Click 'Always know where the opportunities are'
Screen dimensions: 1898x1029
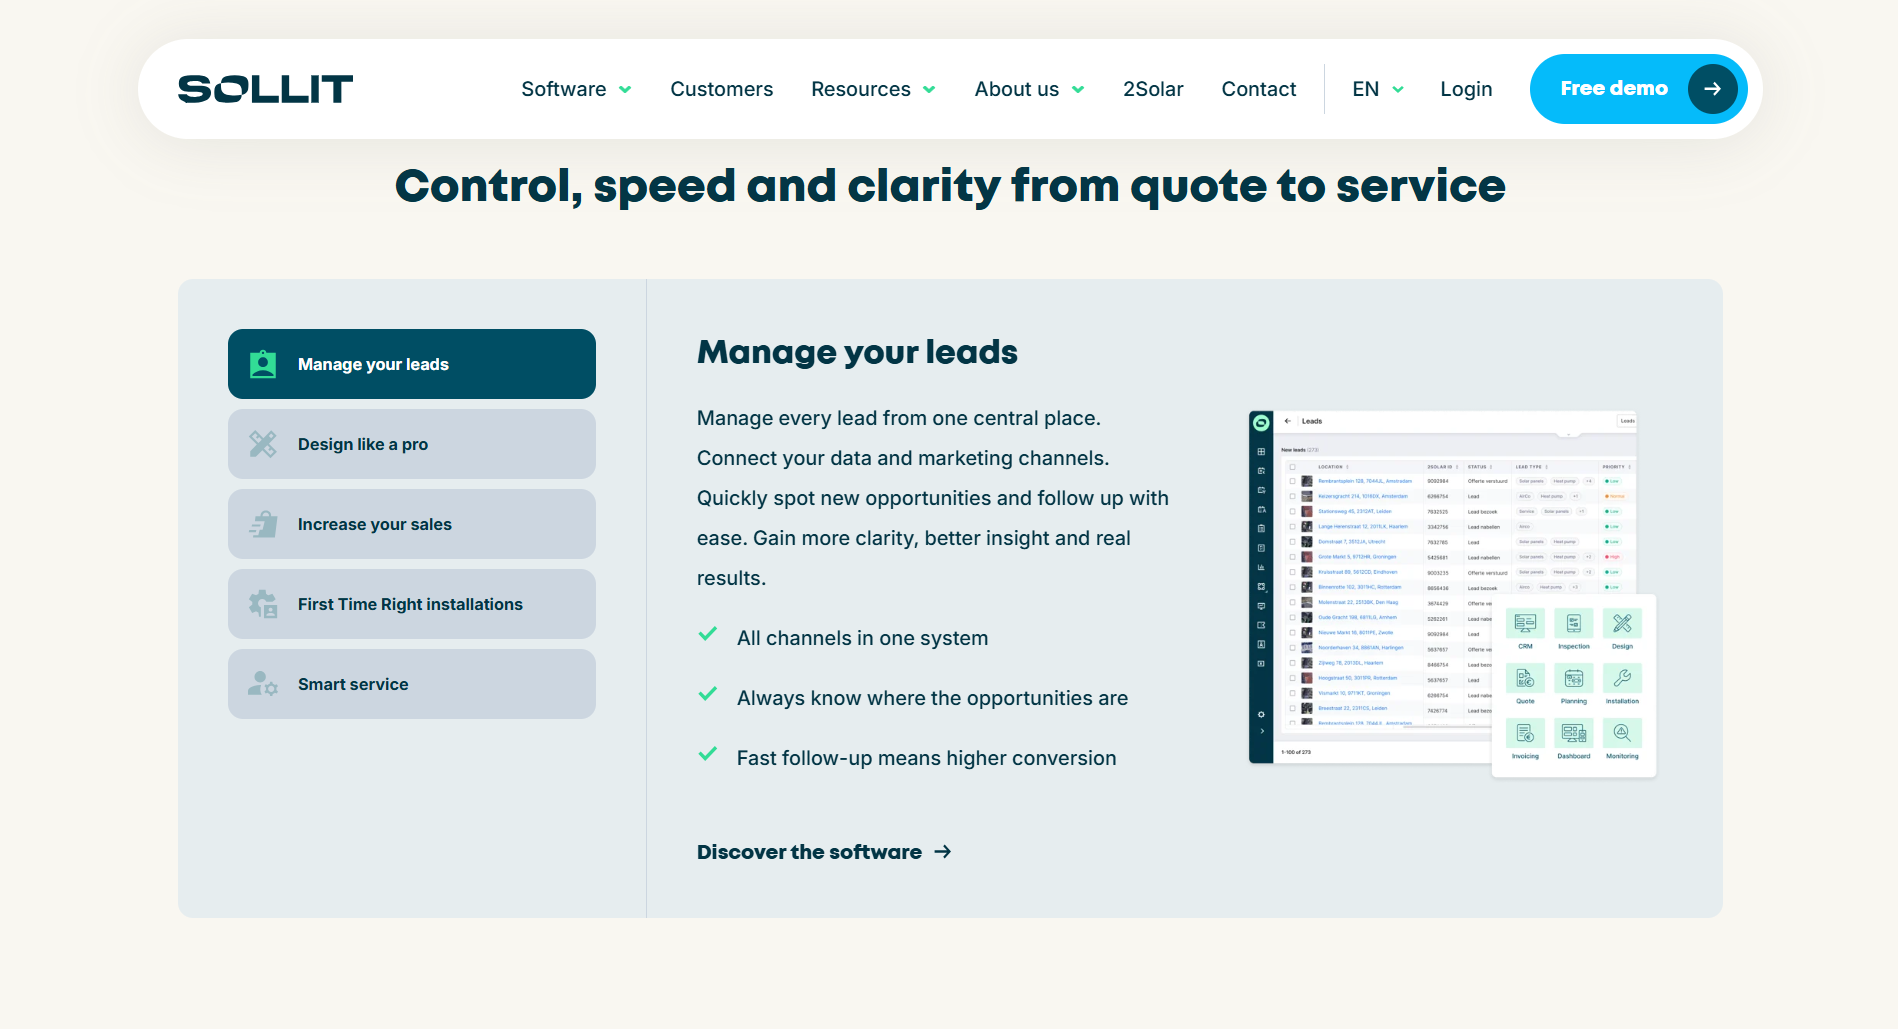pyautogui.click(x=932, y=698)
